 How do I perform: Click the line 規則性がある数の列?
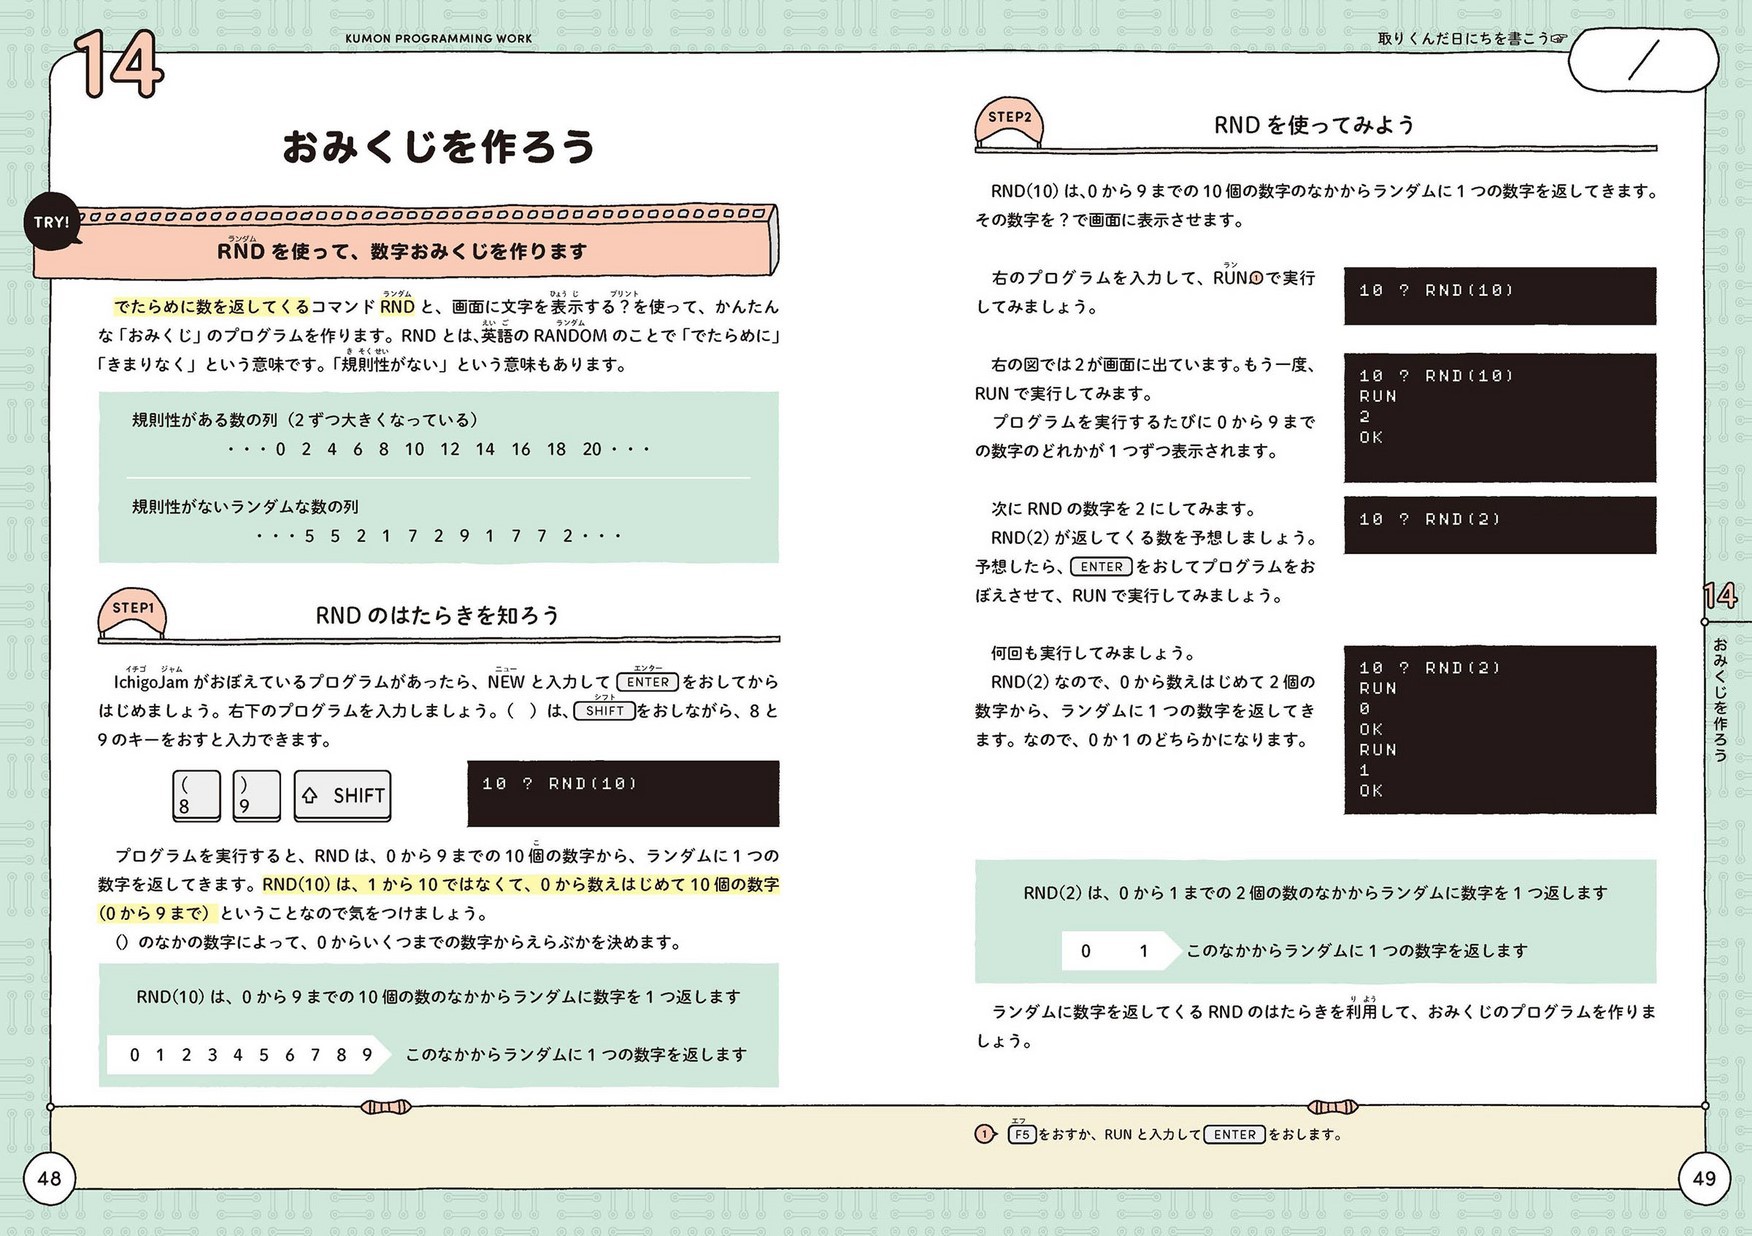coord(305,420)
